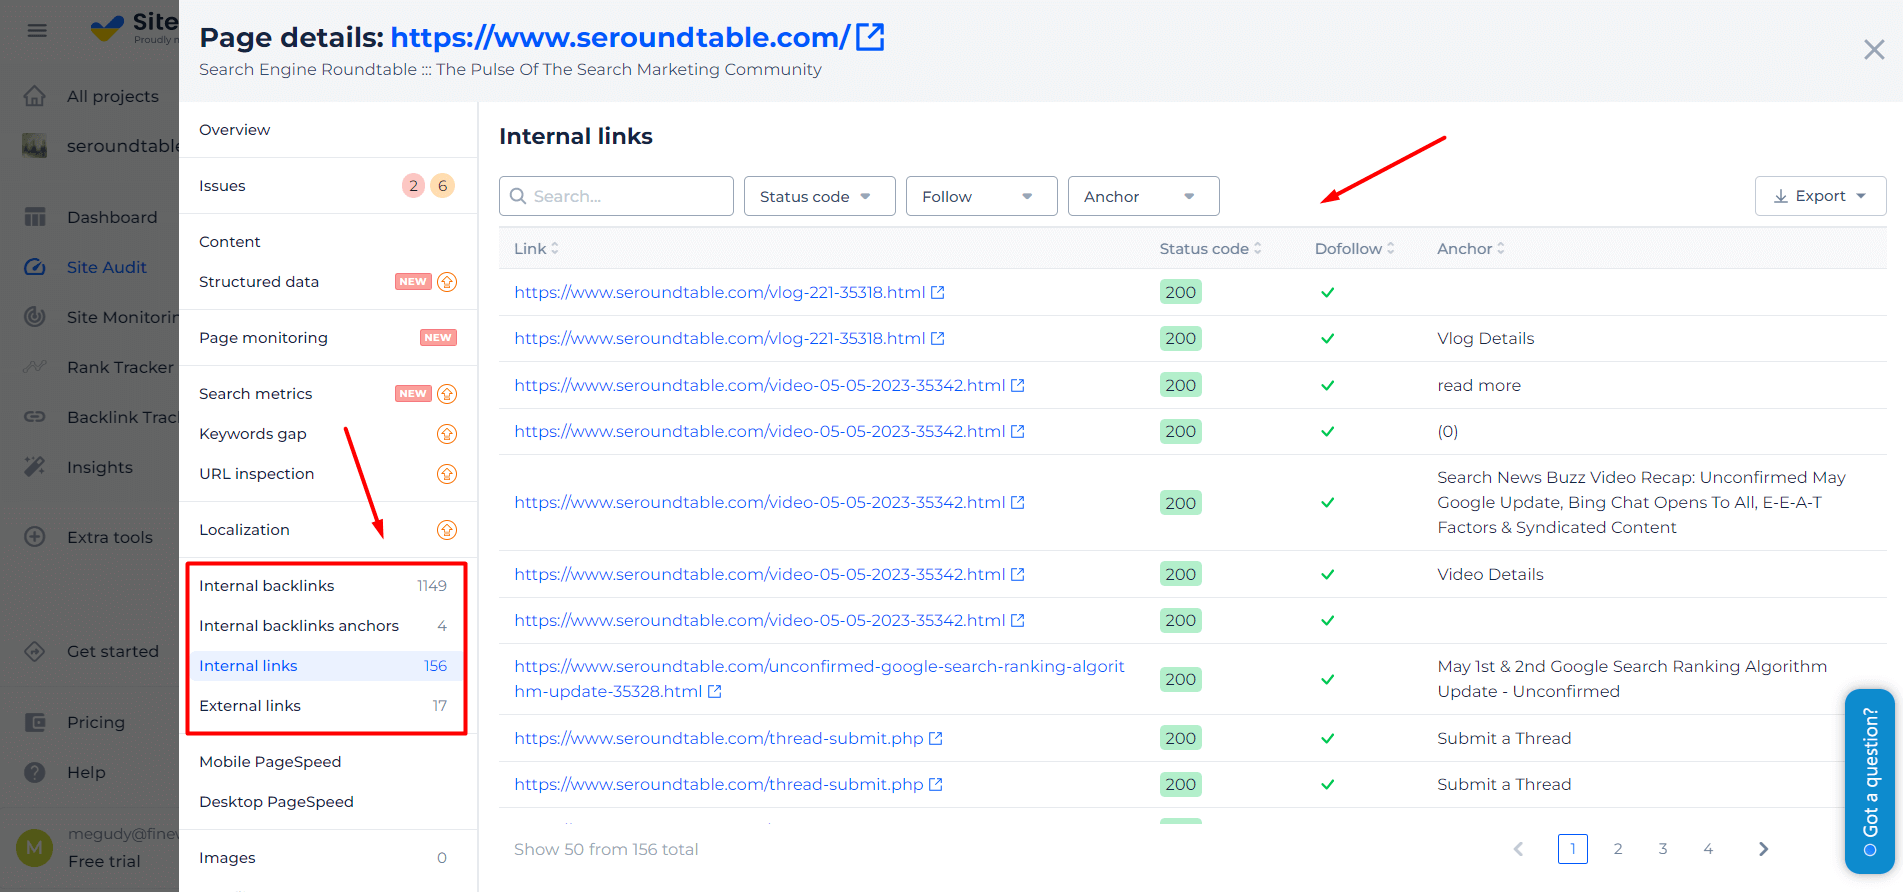The width and height of the screenshot is (1903, 892).
Task: Click the seroundtable project thumbnail
Action: 35,146
